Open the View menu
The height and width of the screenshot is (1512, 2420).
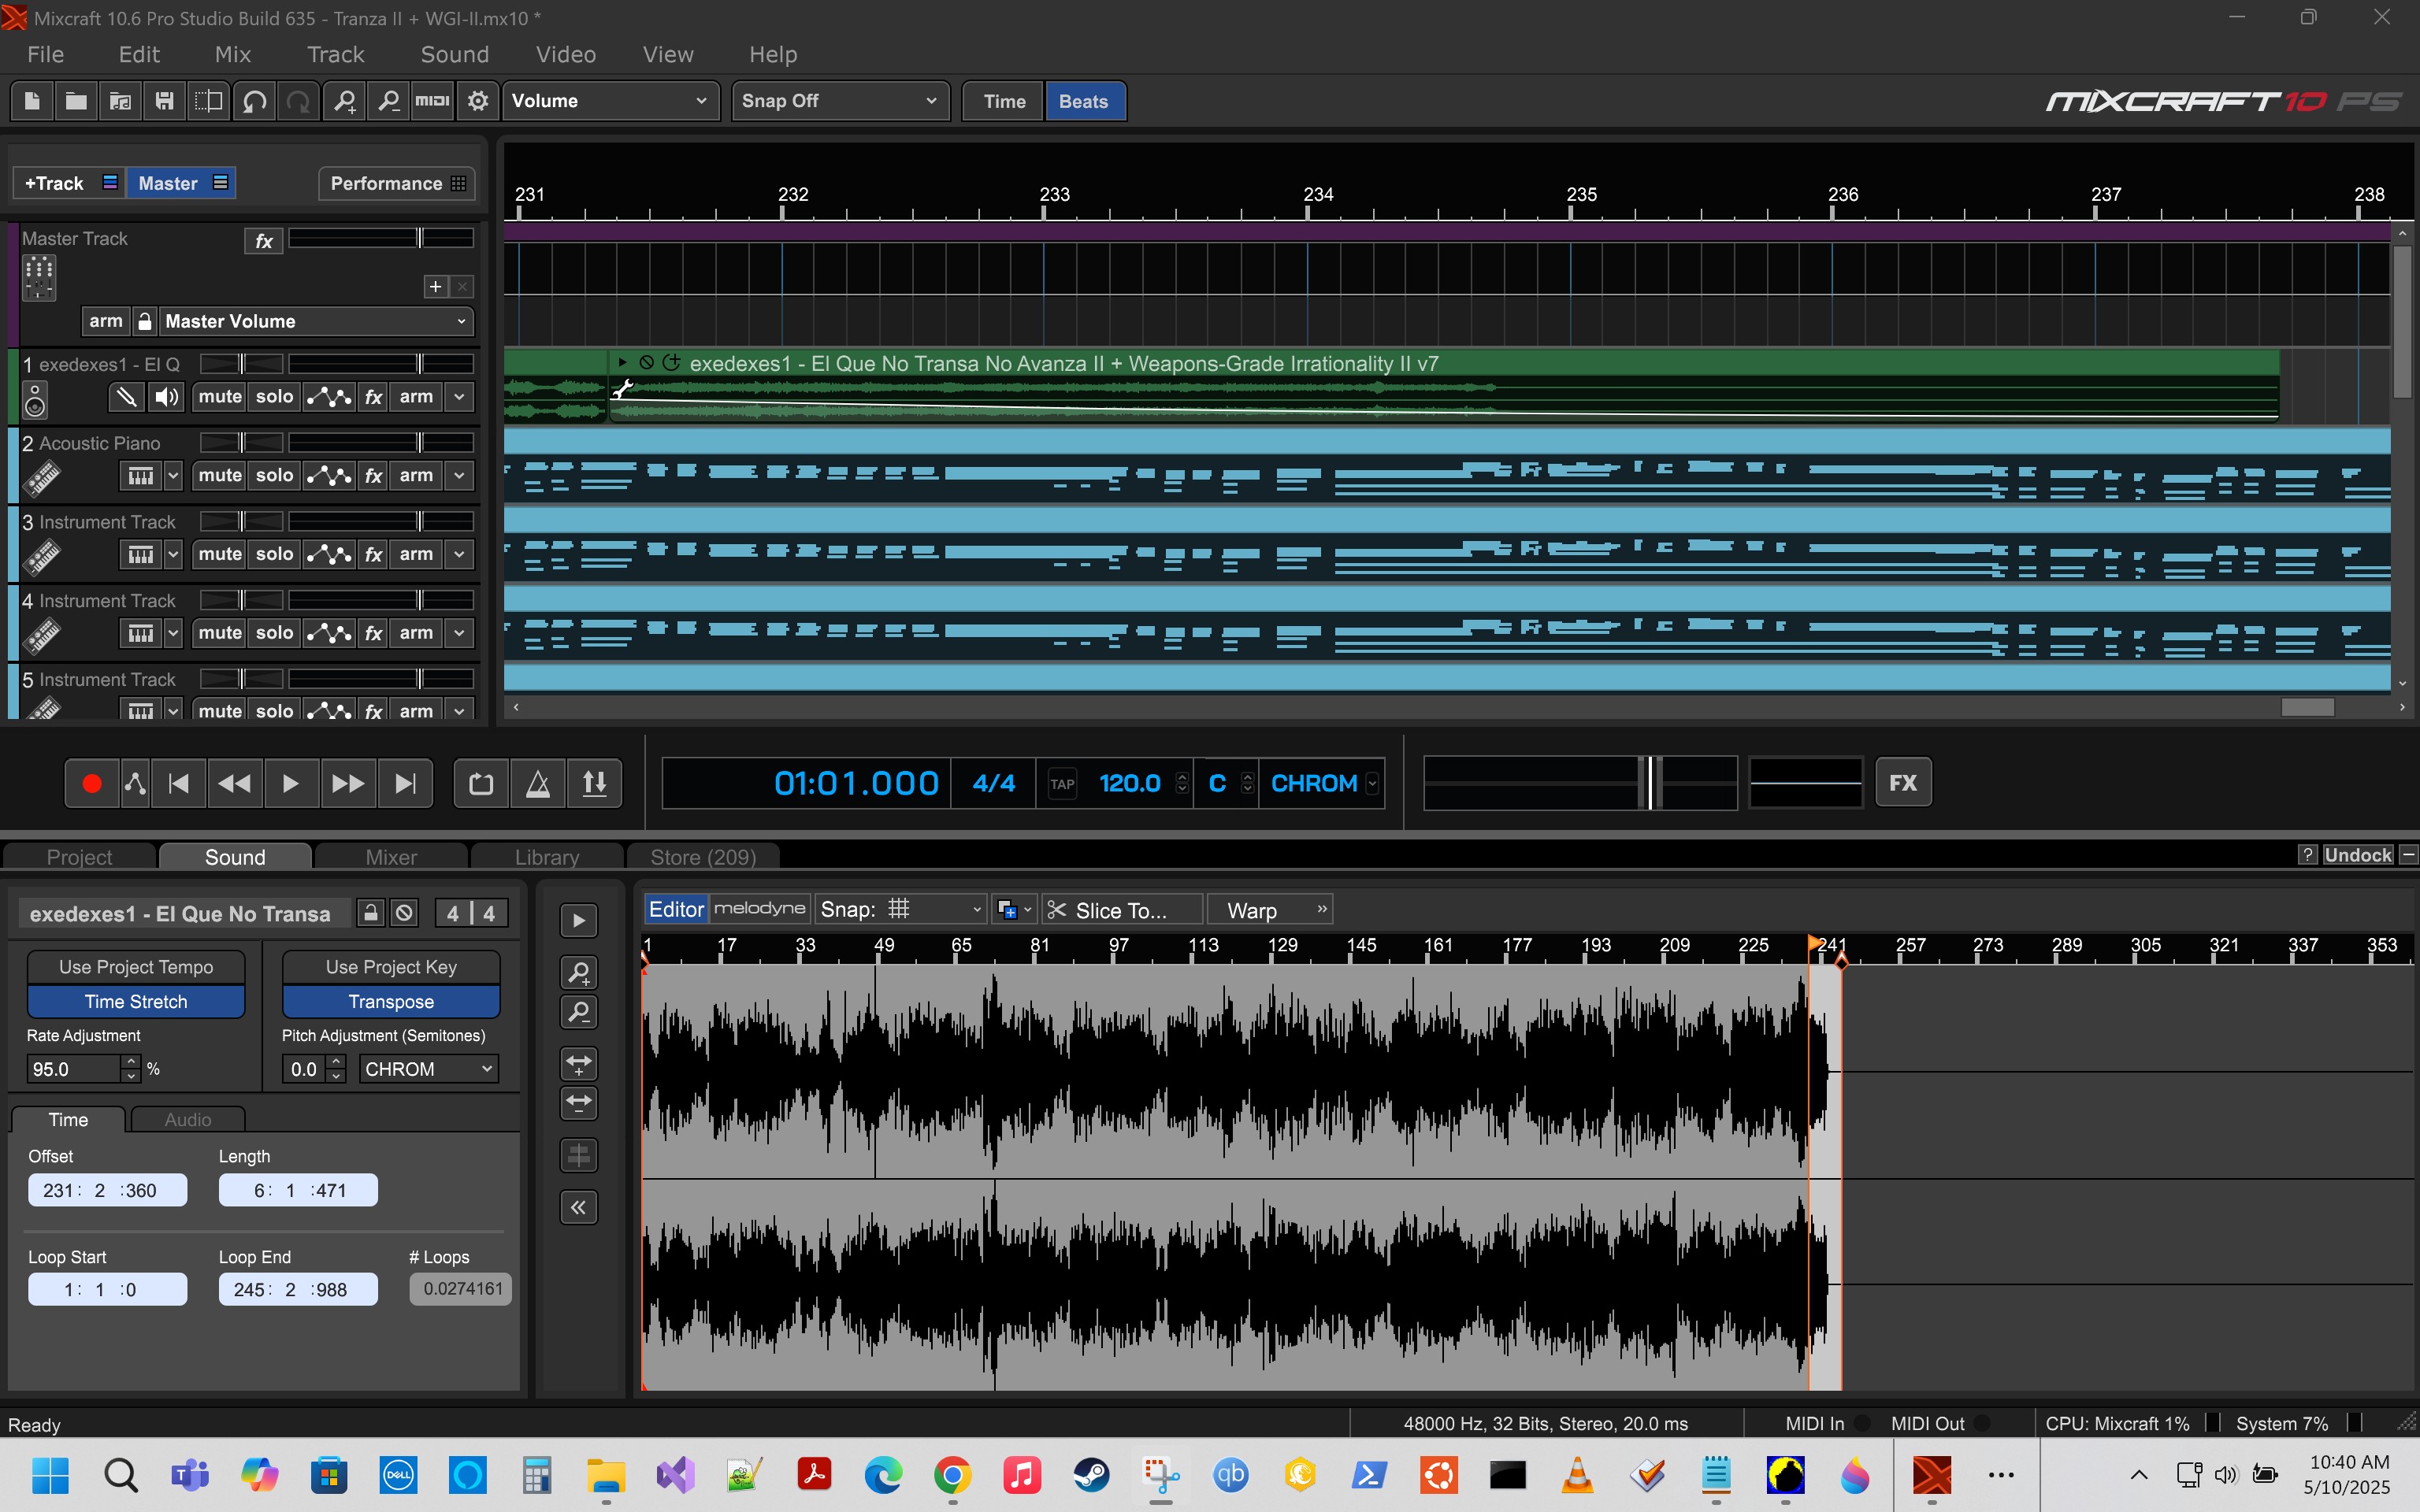667,54
